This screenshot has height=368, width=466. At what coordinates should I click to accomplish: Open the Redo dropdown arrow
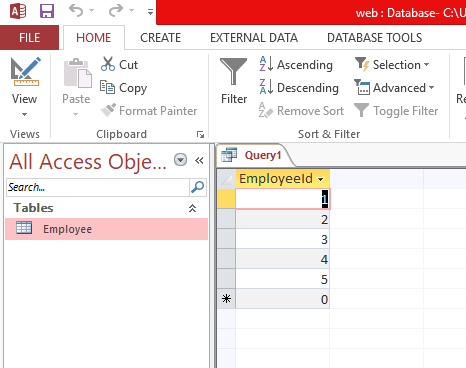click(132, 11)
